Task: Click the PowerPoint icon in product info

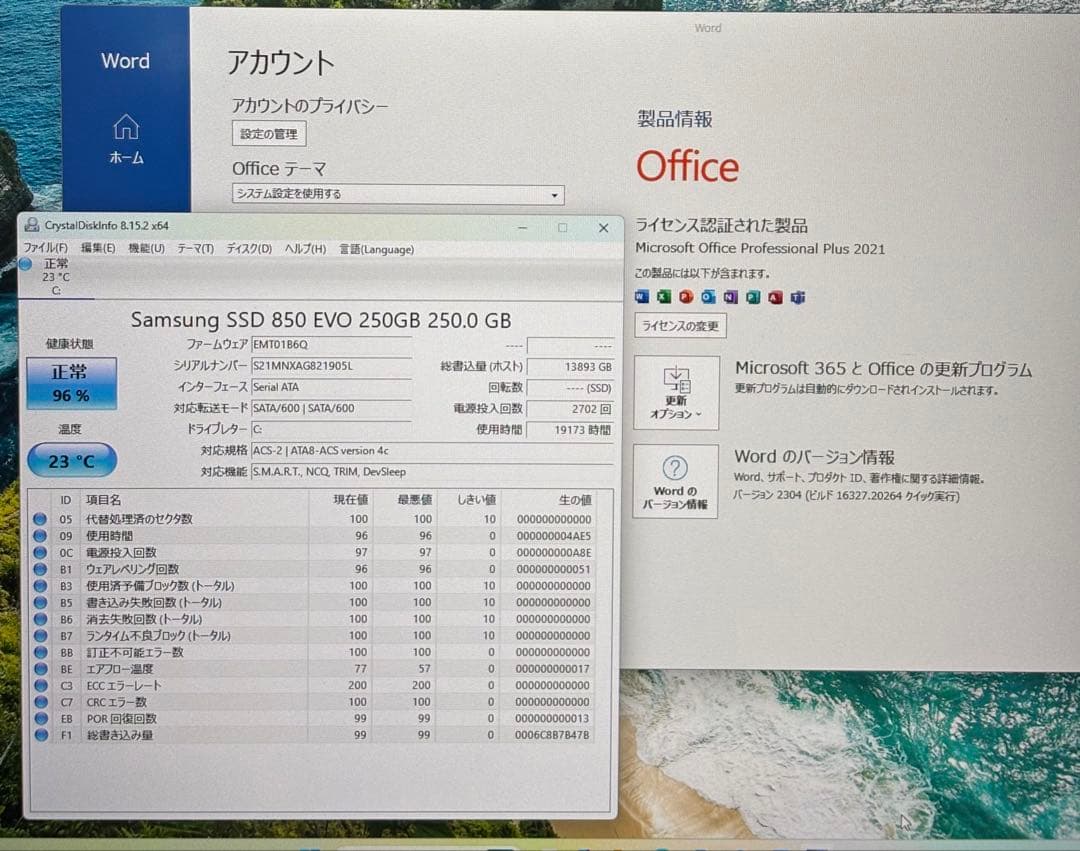Action: [x=686, y=297]
